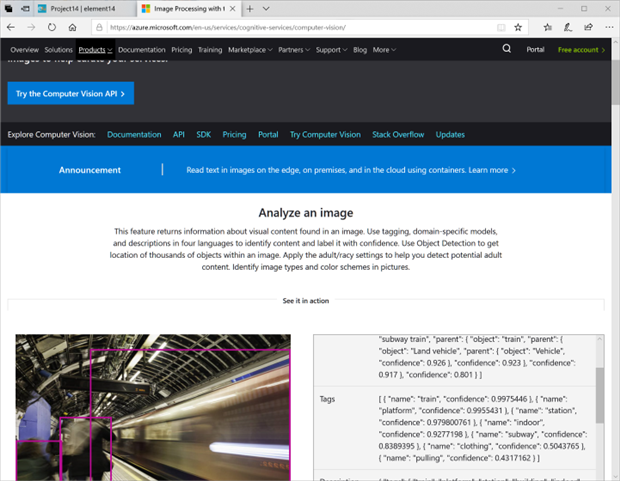The height and width of the screenshot is (481, 620).
Task: Open a new tab with plus button
Action: point(250,8)
